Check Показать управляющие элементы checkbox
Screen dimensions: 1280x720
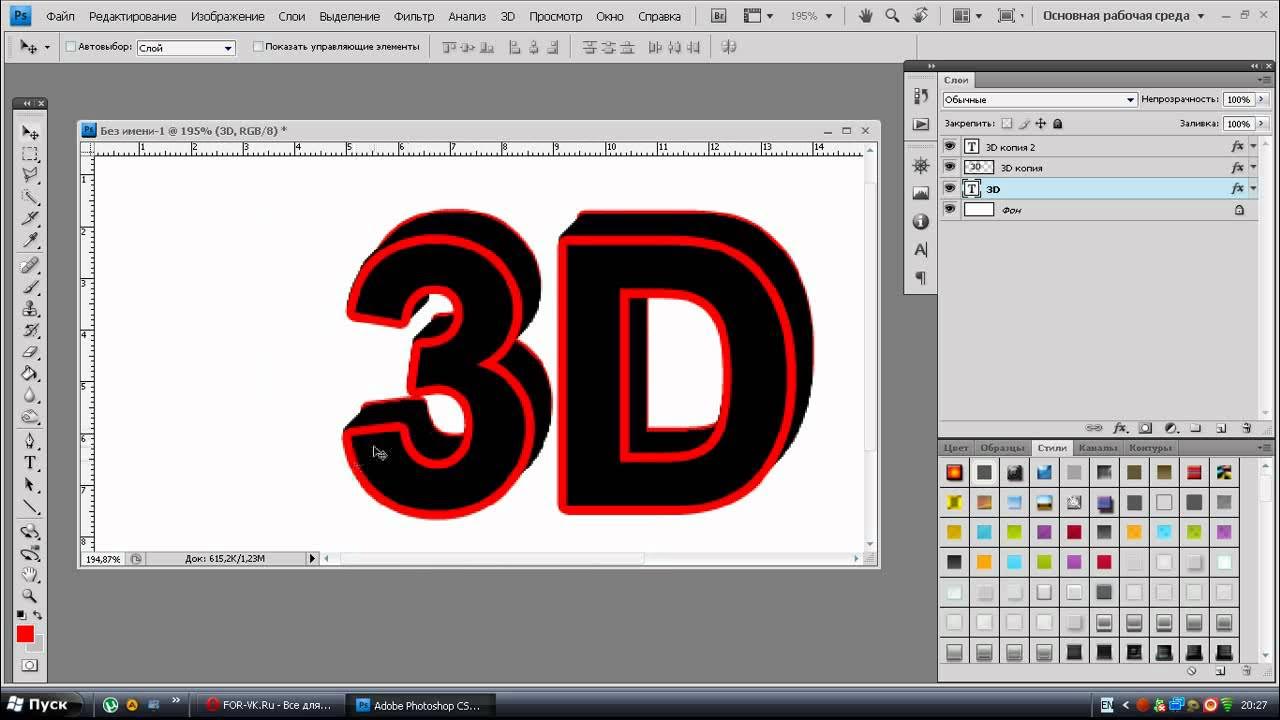click(258, 47)
